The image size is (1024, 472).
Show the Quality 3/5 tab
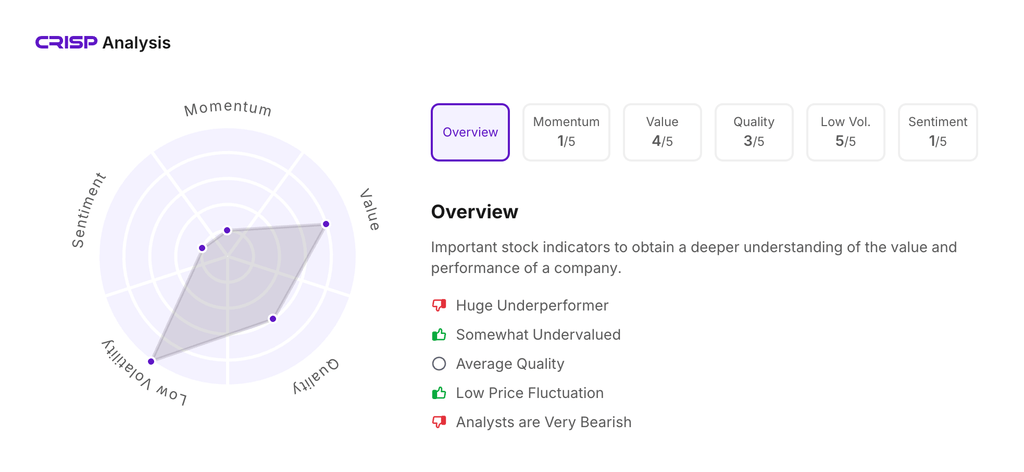pos(754,132)
